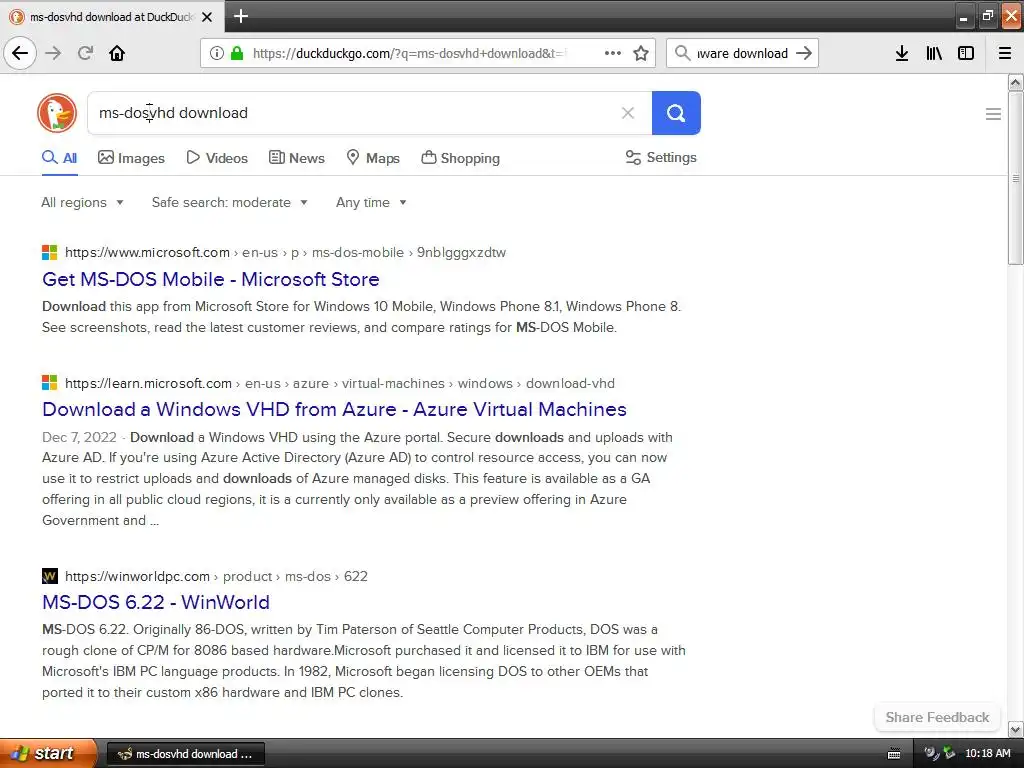The width and height of the screenshot is (1024, 768).
Task: Expand the All regions dropdown
Action: coord(82,202)
